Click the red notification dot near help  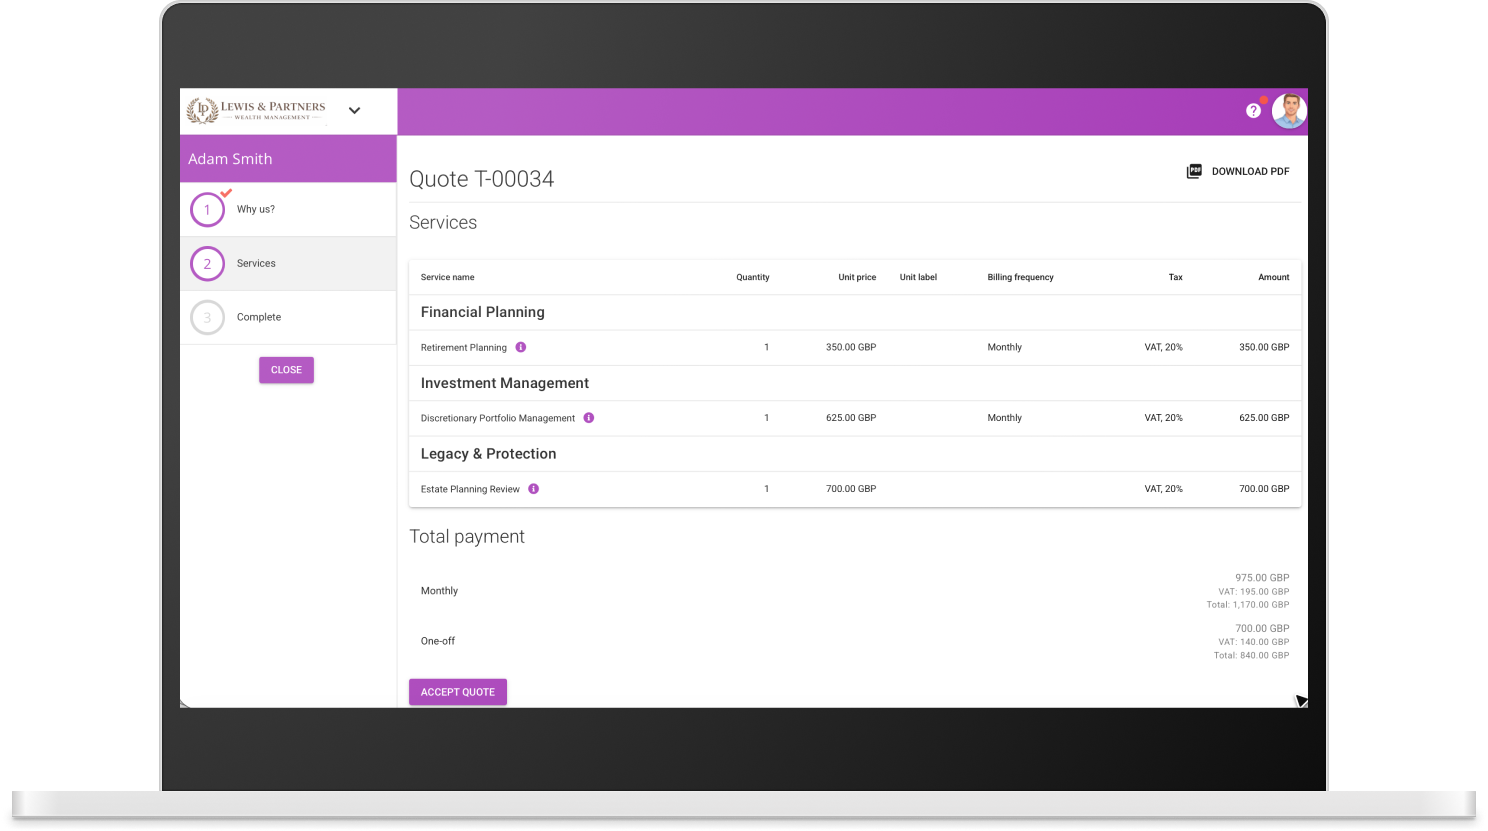[1263, 101]
